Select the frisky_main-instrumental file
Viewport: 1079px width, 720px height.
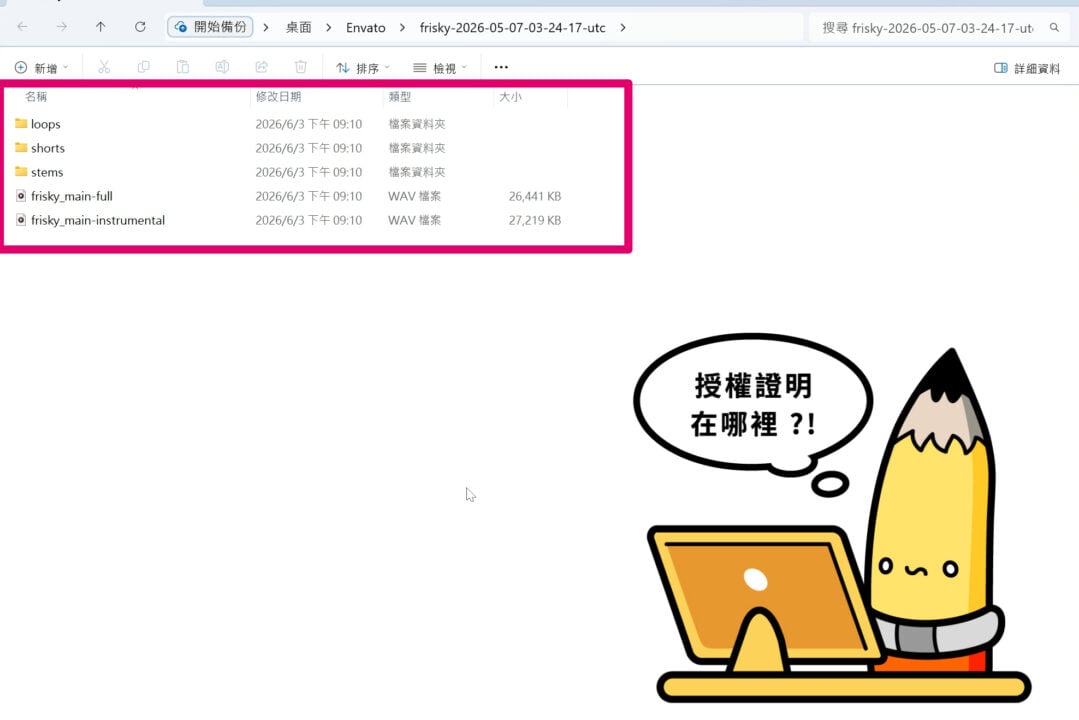tap(98, 220)
